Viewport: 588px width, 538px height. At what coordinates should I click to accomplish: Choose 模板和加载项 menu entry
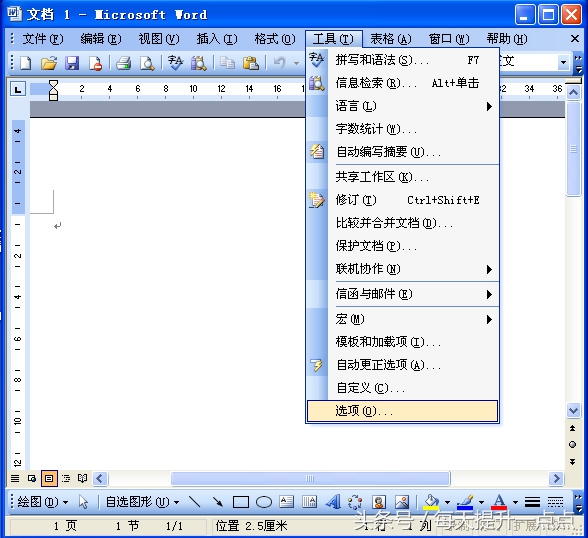403,342
